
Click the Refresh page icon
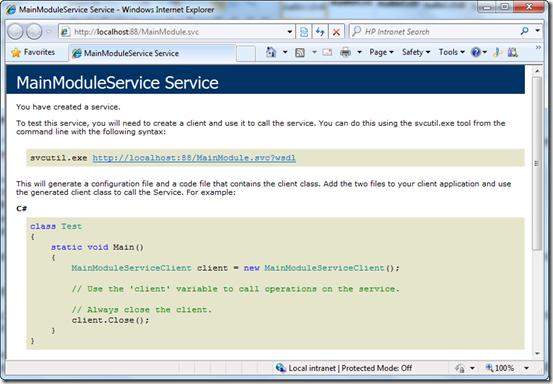click(320, 32)
